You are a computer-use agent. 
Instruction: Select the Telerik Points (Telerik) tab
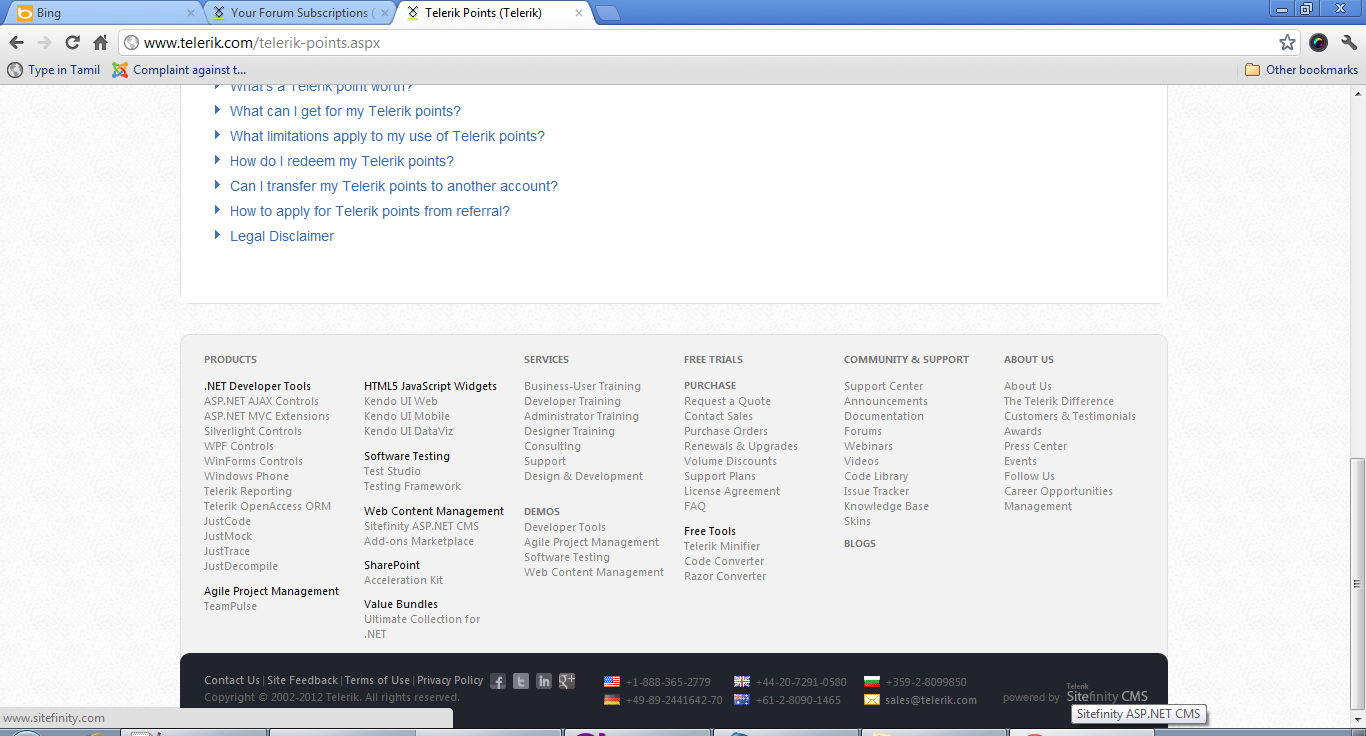point(494,13)
